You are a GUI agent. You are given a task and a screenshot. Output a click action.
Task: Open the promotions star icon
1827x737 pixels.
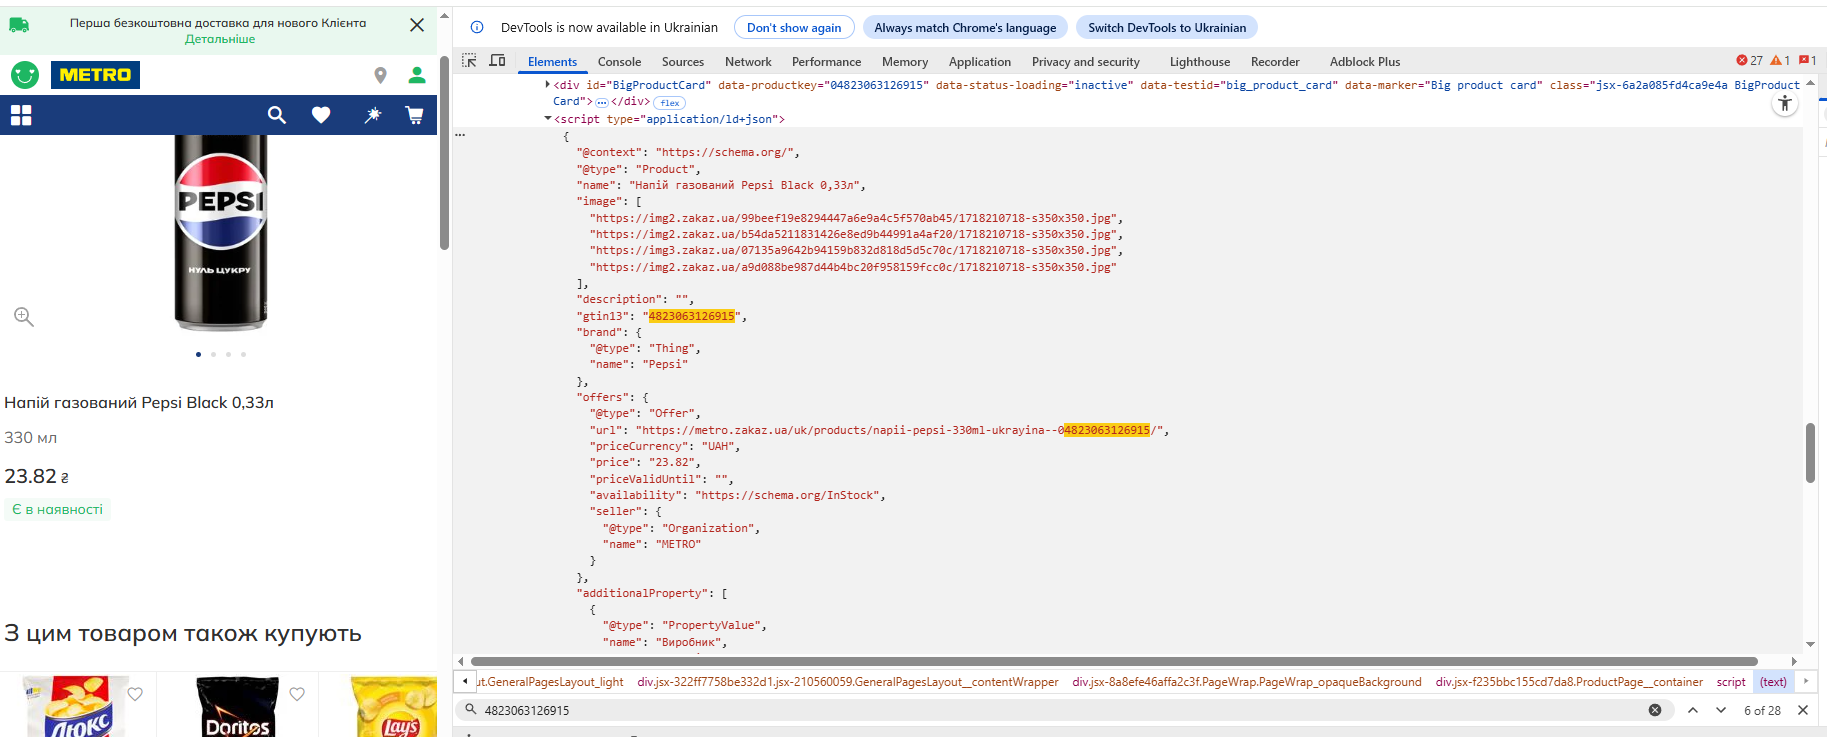tap(372, 115)
